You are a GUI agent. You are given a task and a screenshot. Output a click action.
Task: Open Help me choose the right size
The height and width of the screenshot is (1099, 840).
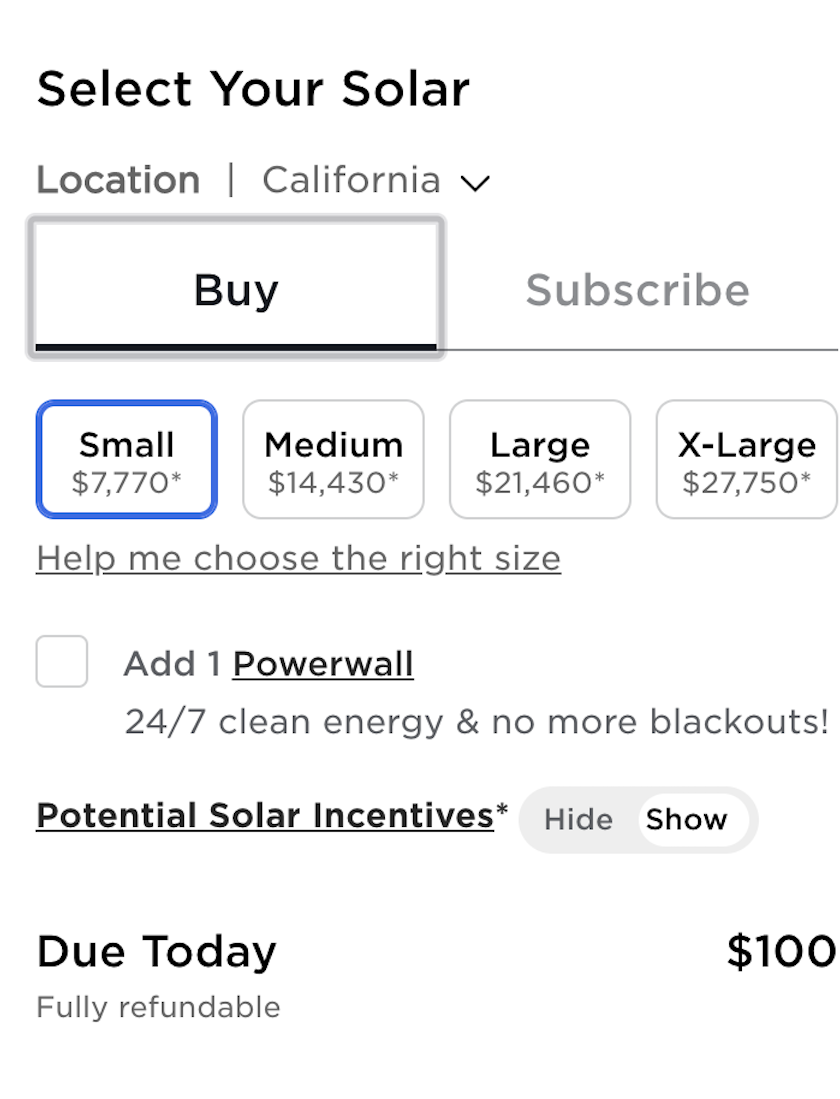[299, 559]
